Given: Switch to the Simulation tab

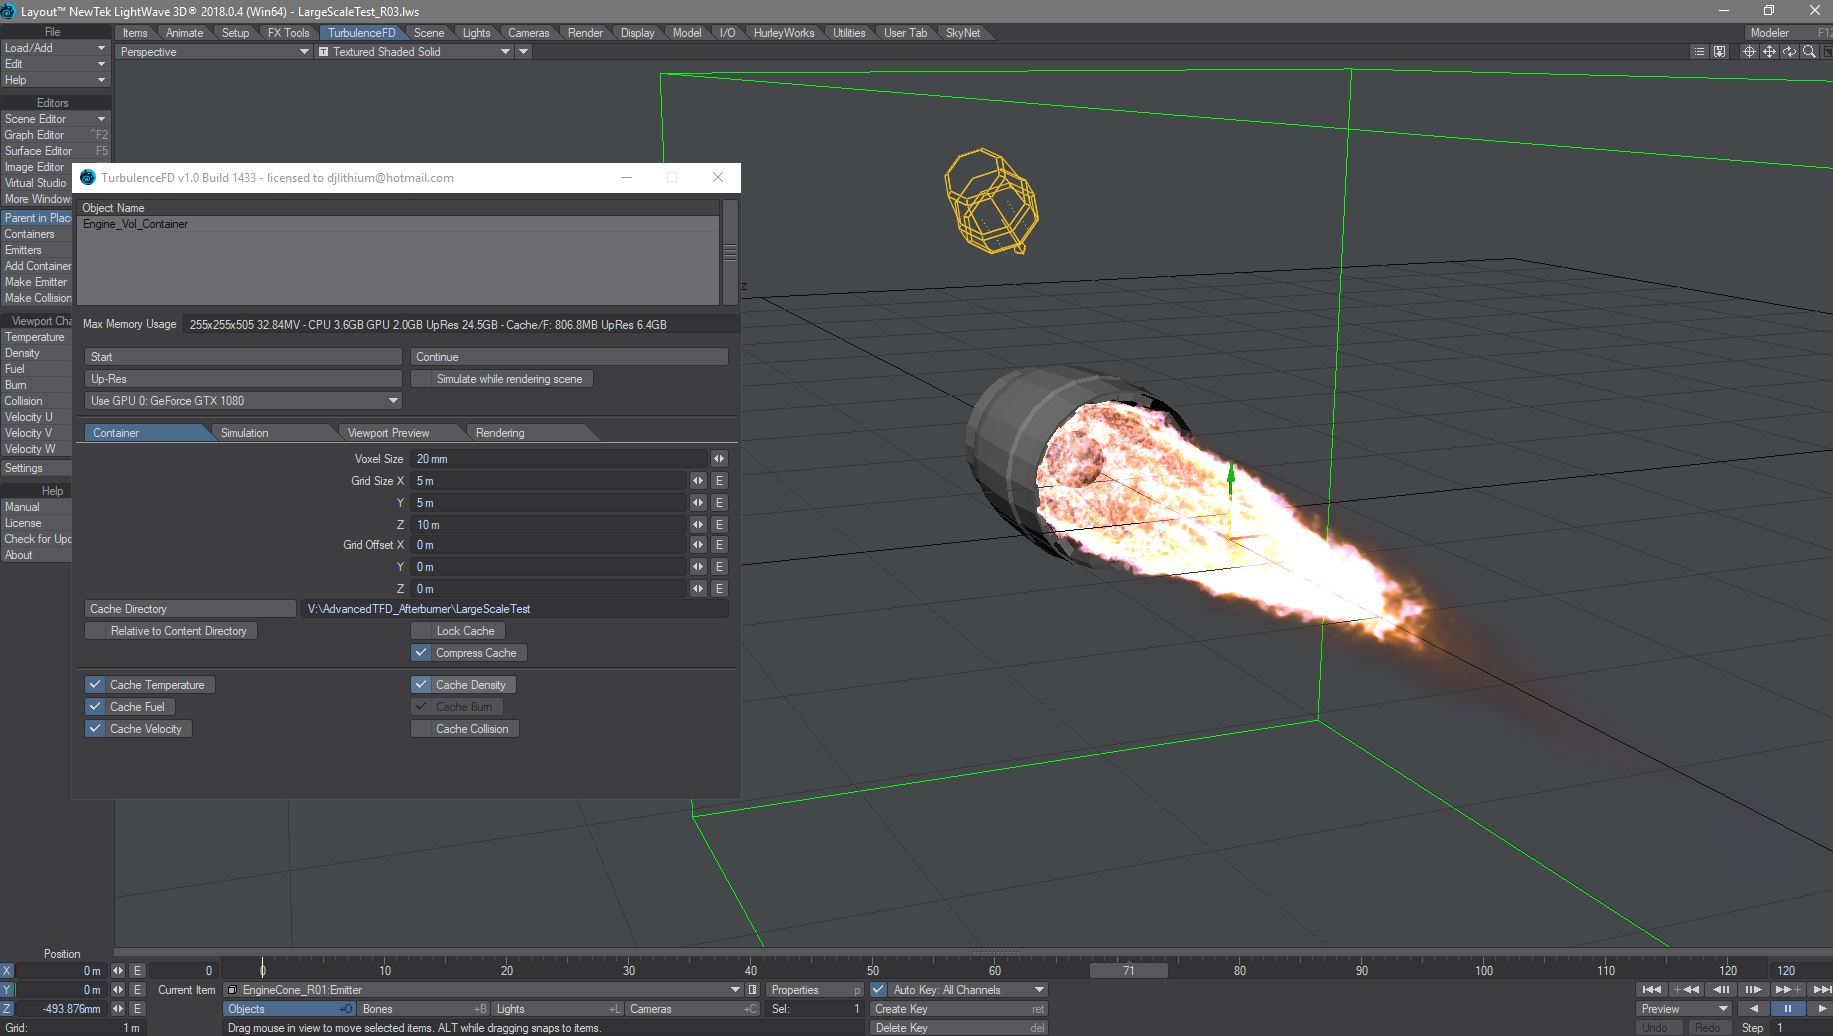Looking at the screenshot, I should [245, 433].
